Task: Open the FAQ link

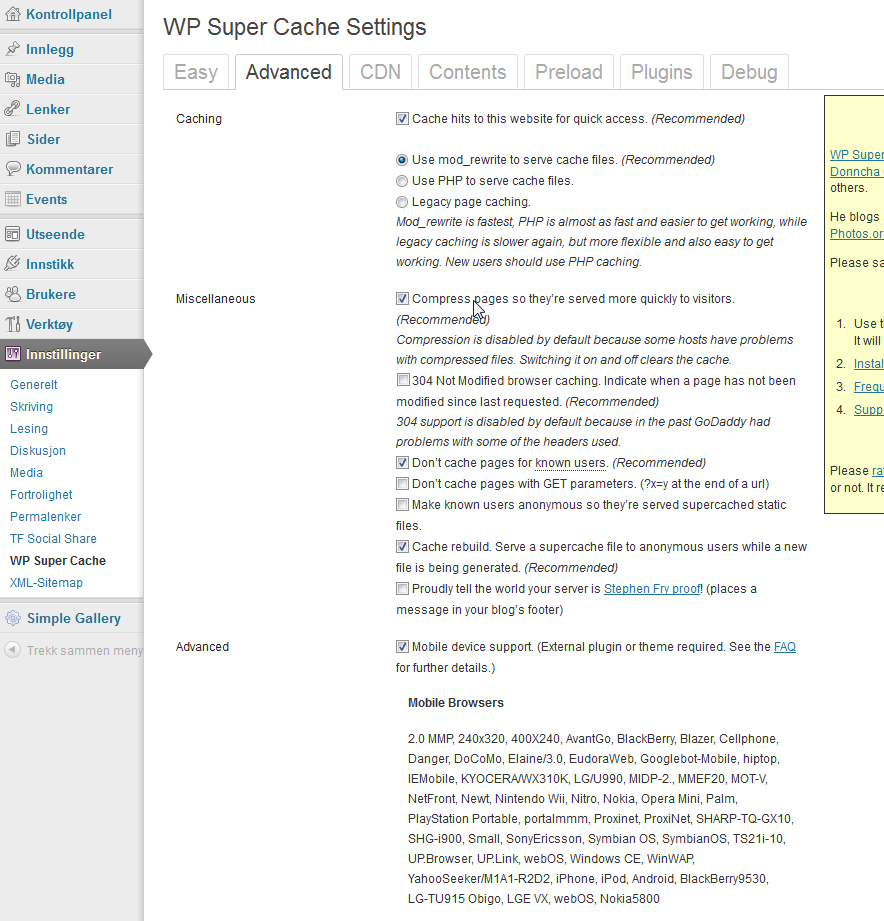Action: pos(785,647)
